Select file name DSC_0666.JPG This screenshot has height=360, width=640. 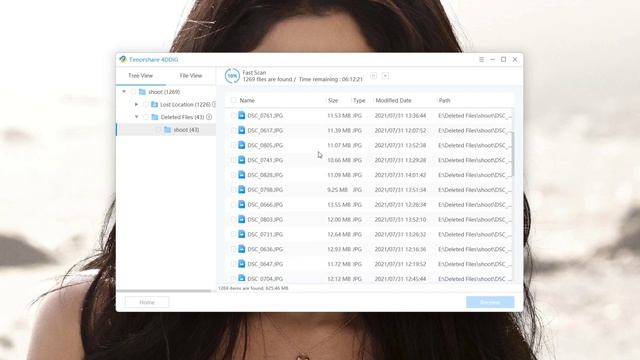coord(265,204)
